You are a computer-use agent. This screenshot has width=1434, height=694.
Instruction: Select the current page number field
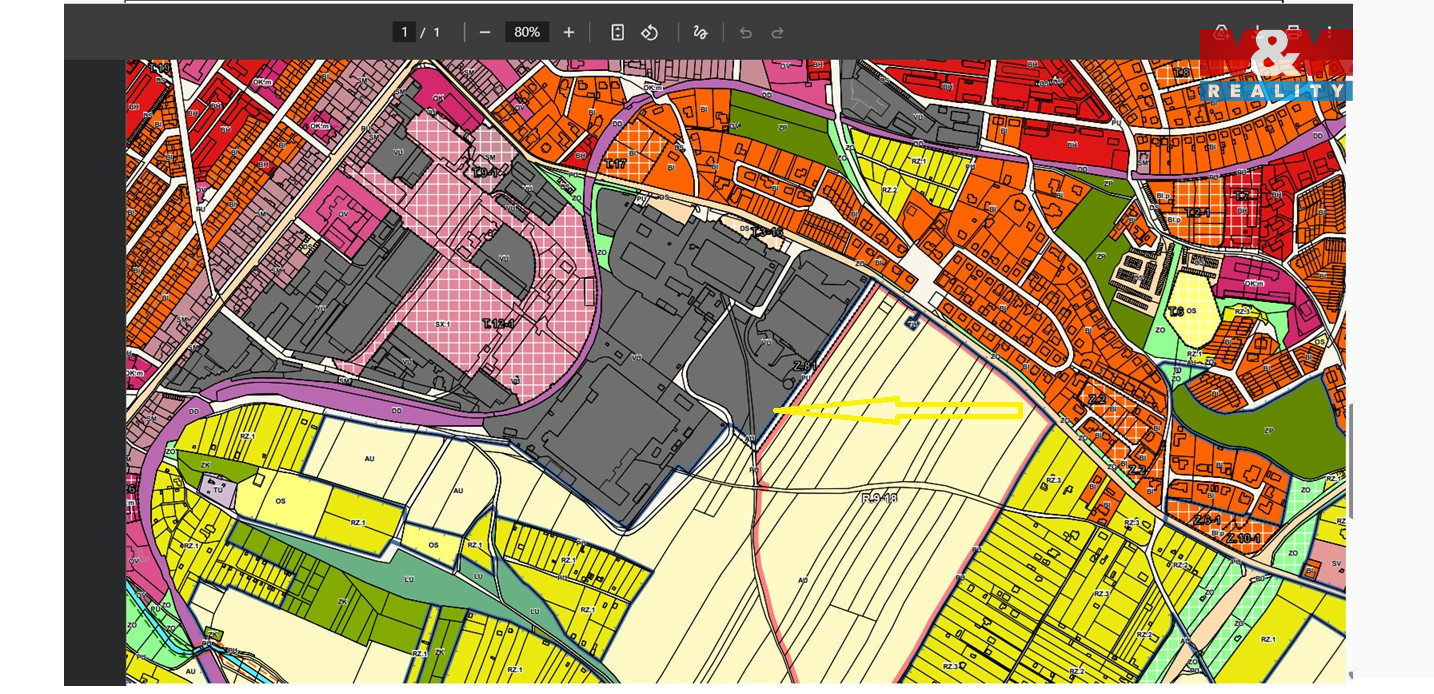click(404, 32)
